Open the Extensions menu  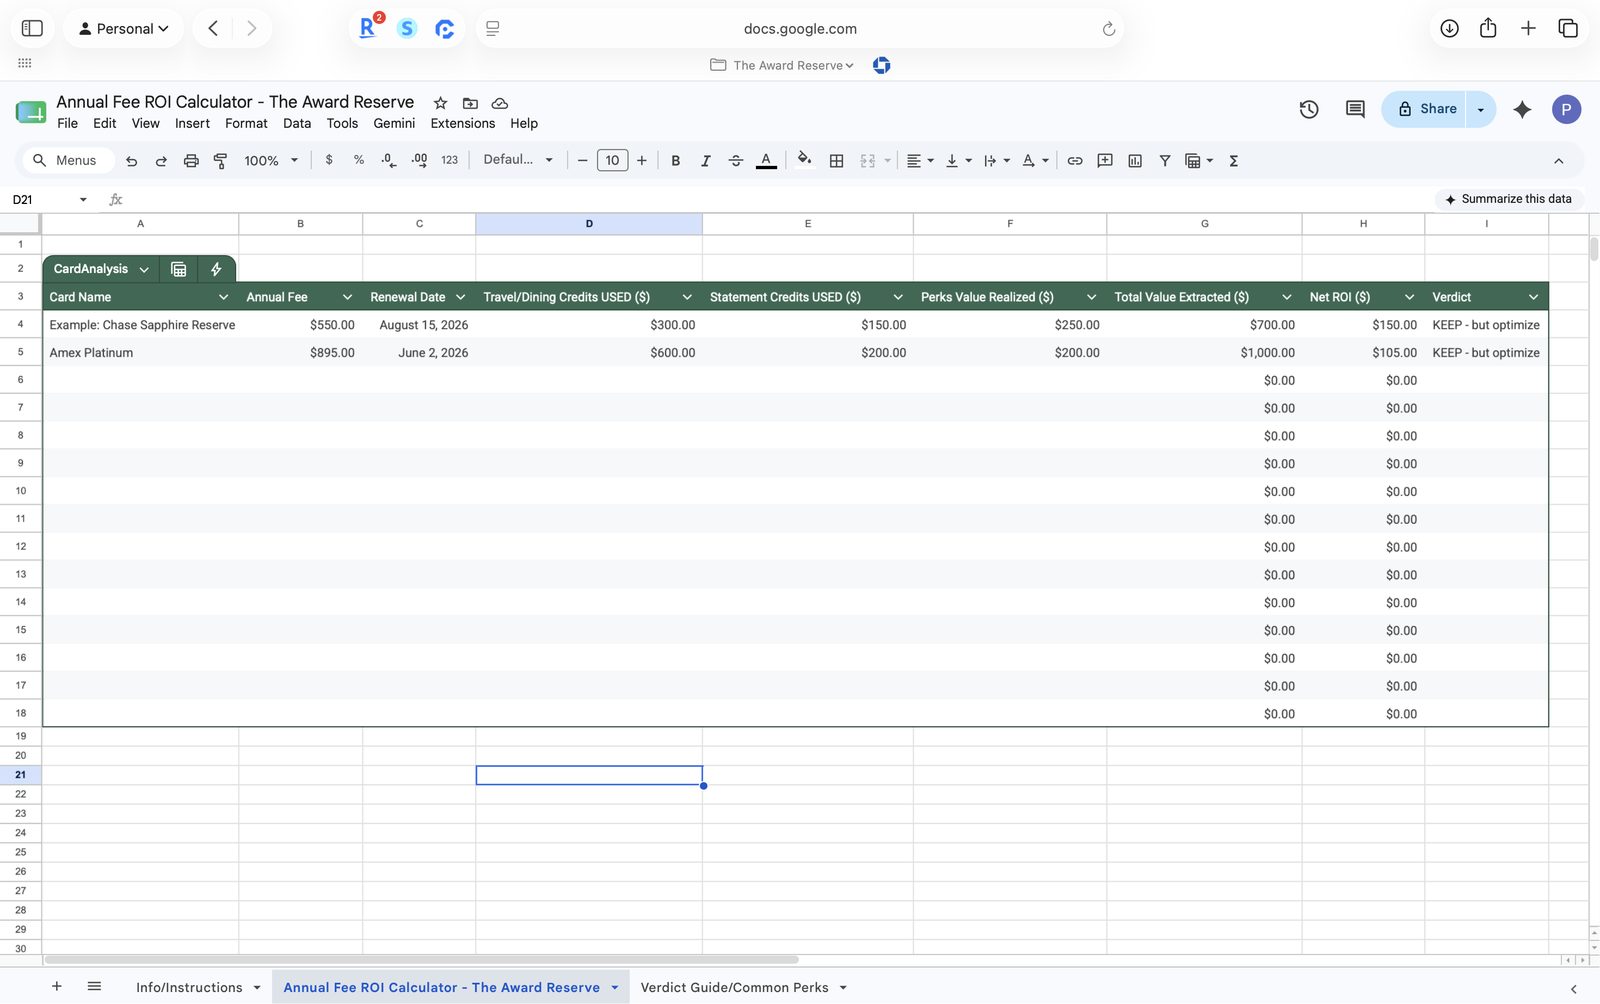click(463, 124)
